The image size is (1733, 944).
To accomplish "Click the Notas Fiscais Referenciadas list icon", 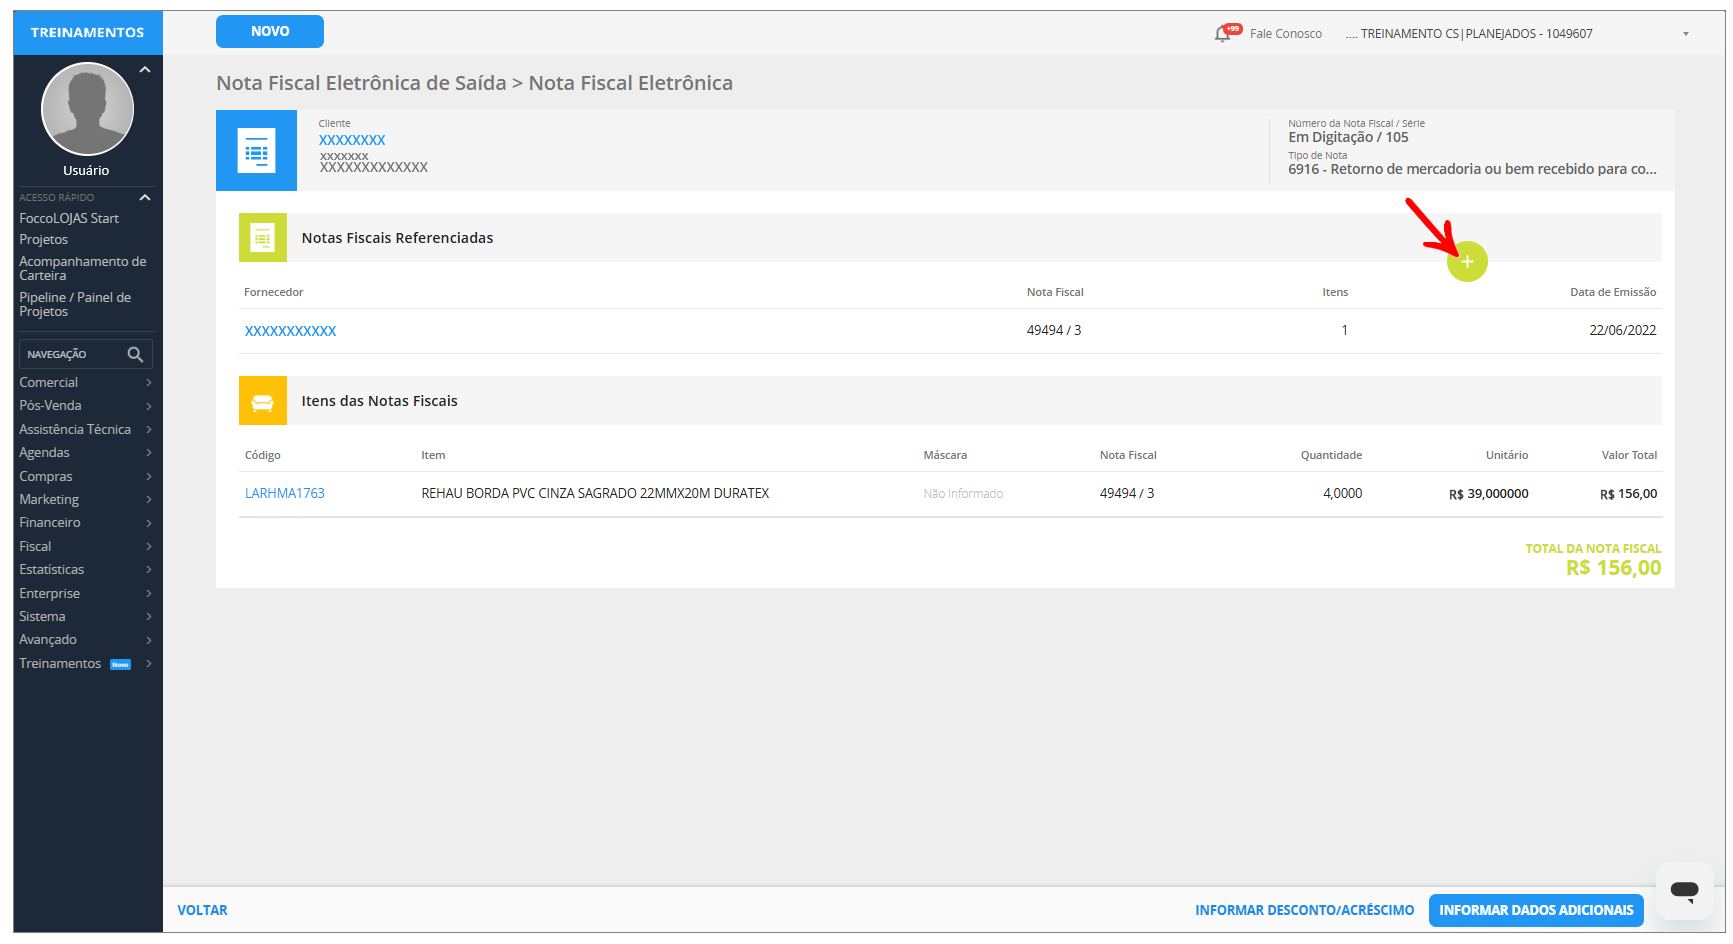I will pyautogui.click(x=263, y=238).
